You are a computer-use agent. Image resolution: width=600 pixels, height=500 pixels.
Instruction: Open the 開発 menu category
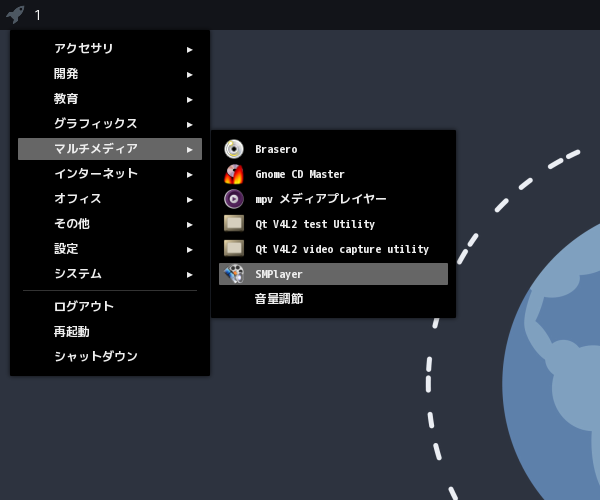click(x=110, y=74)
